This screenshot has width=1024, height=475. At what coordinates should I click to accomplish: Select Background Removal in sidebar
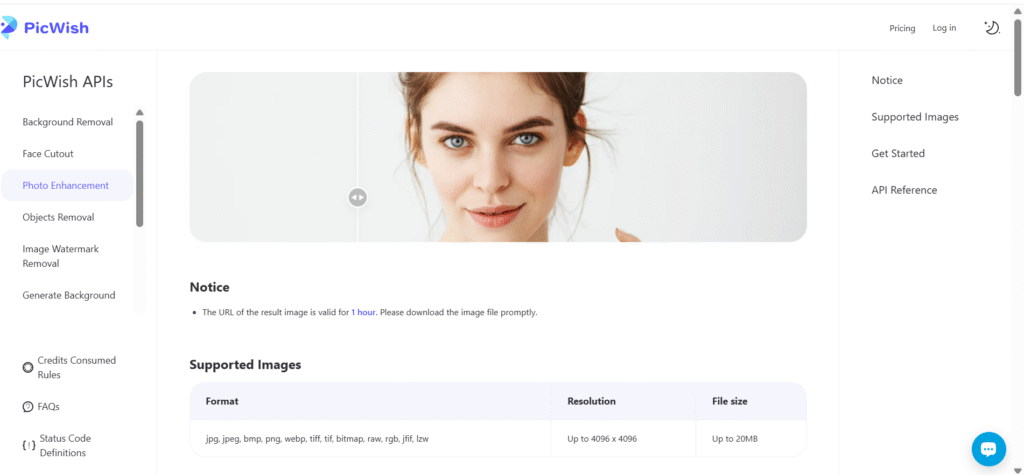(x=68, y=122)
